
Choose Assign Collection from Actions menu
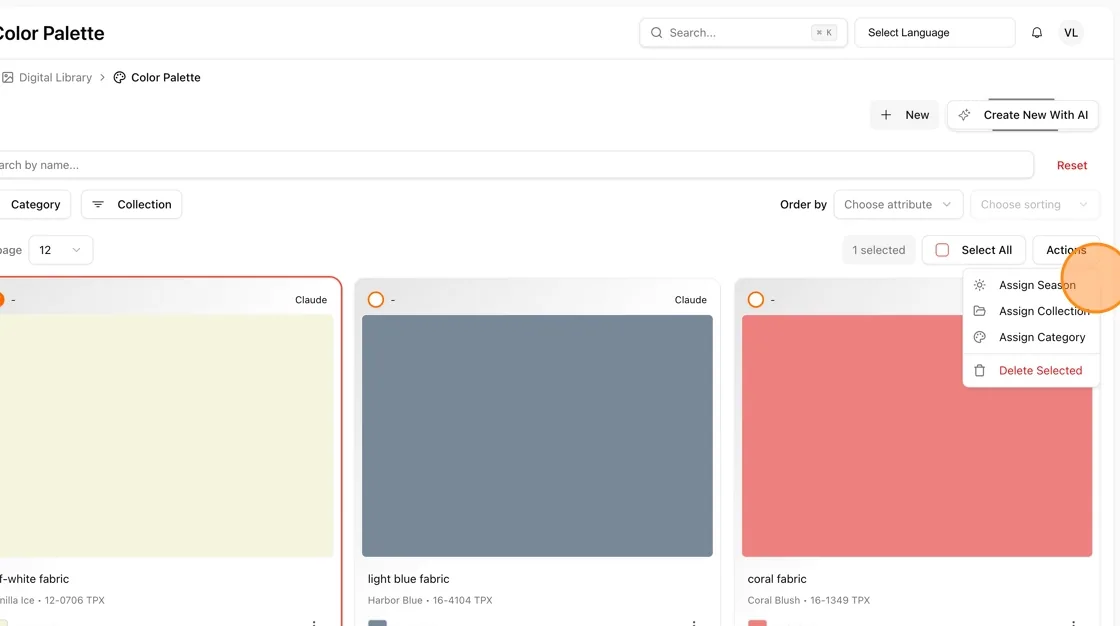[1031, 311]
